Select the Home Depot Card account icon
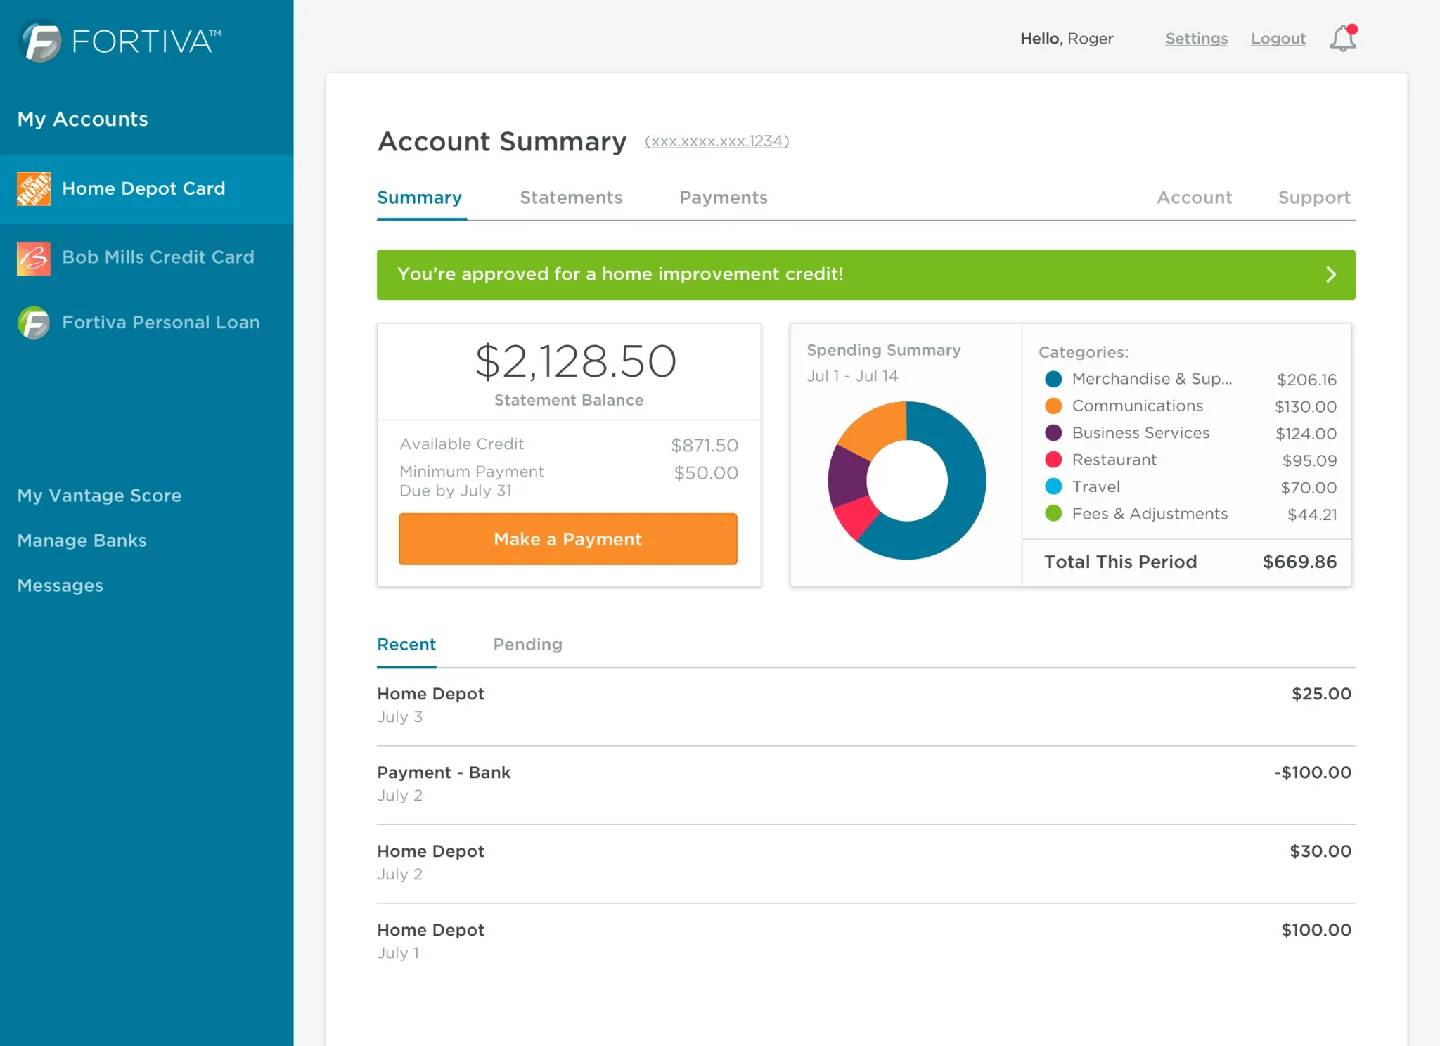Image resolution: width=1440 pixels, height=1046 pixels. click(33, 189)
